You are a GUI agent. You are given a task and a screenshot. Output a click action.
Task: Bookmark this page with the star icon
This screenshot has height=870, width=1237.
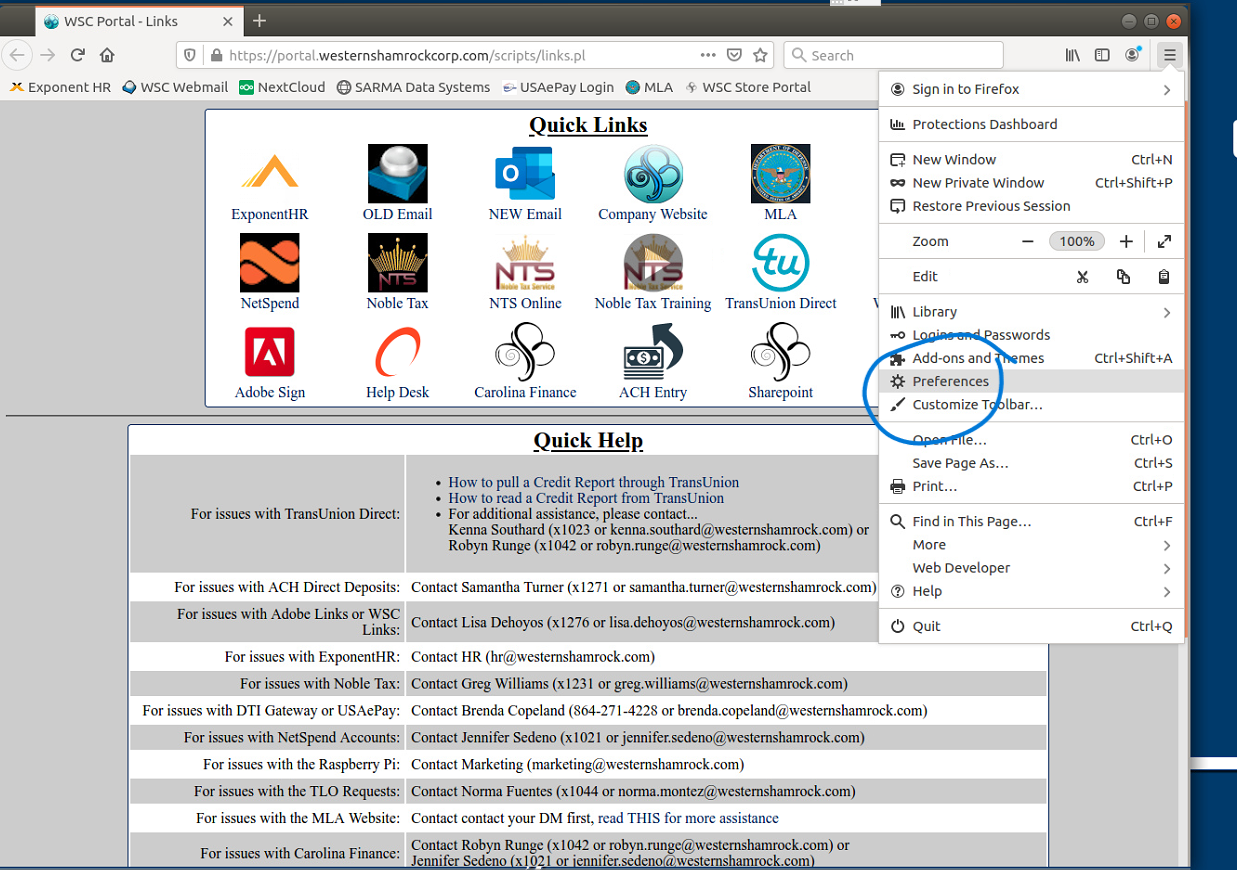point(761,55)
